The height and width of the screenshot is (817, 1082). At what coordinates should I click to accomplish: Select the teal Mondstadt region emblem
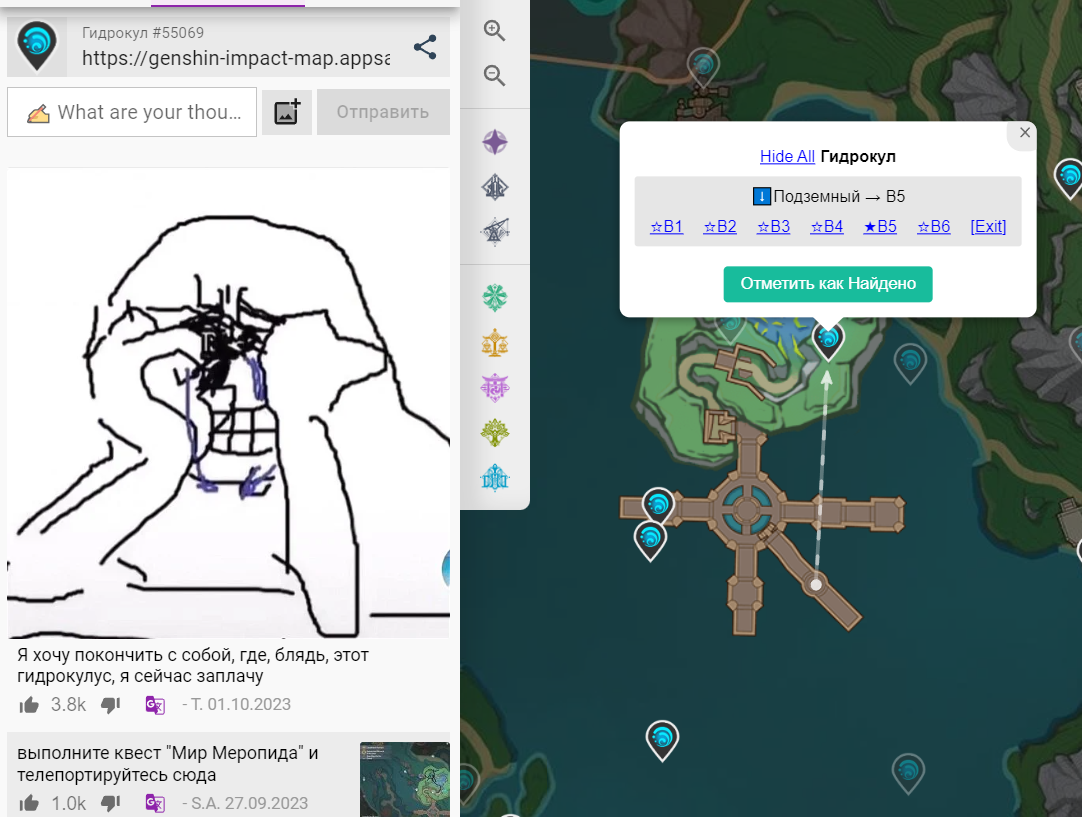495,297
